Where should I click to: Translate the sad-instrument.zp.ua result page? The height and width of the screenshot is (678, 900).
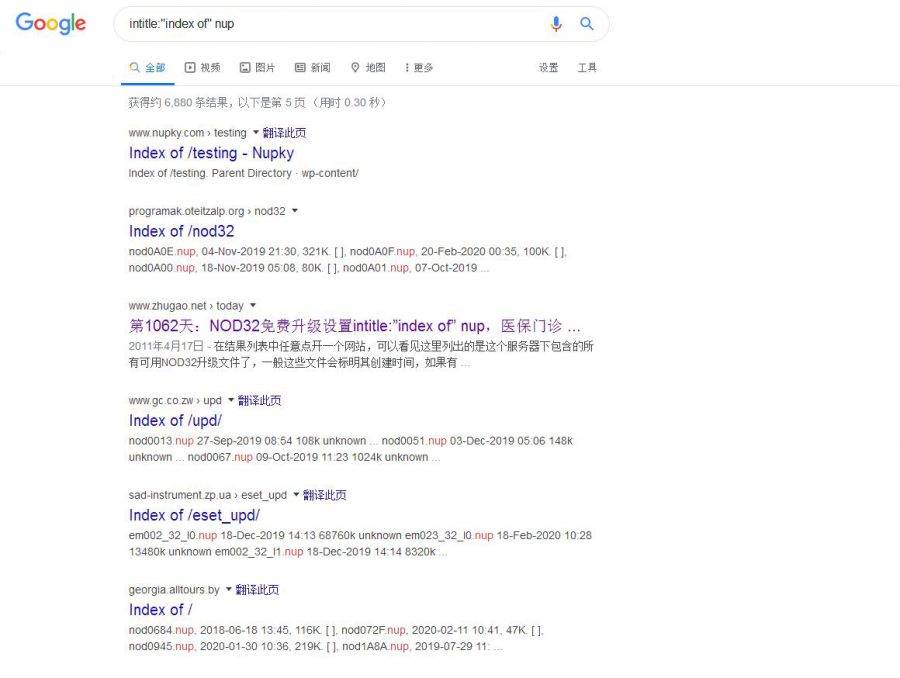[x=324, y=495]
